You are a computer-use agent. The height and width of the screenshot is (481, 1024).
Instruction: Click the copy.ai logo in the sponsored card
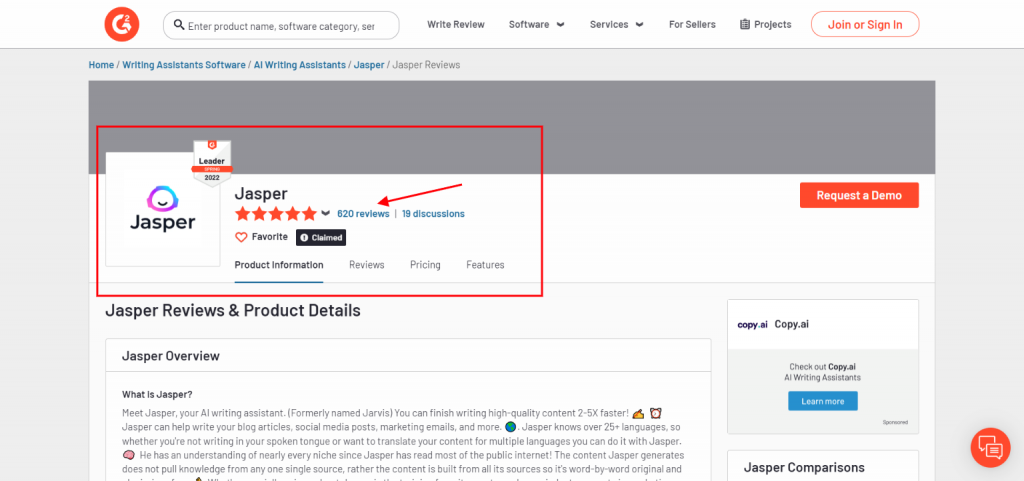tap(752, 324)
